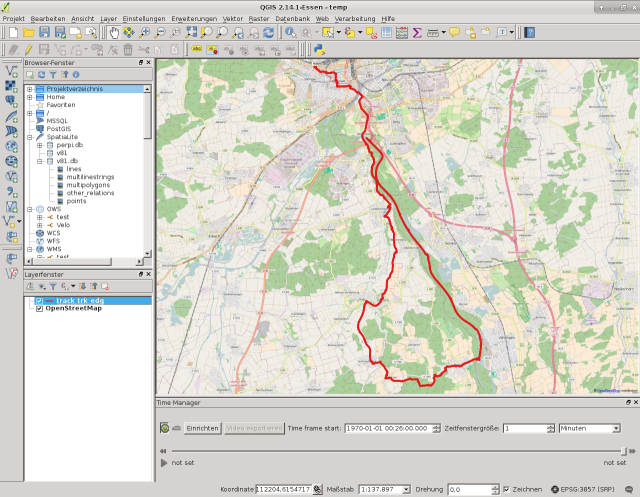This screenshot has width=640, height=497.
Task: Open the Raster menu
Action: click(x=259, y=19)
